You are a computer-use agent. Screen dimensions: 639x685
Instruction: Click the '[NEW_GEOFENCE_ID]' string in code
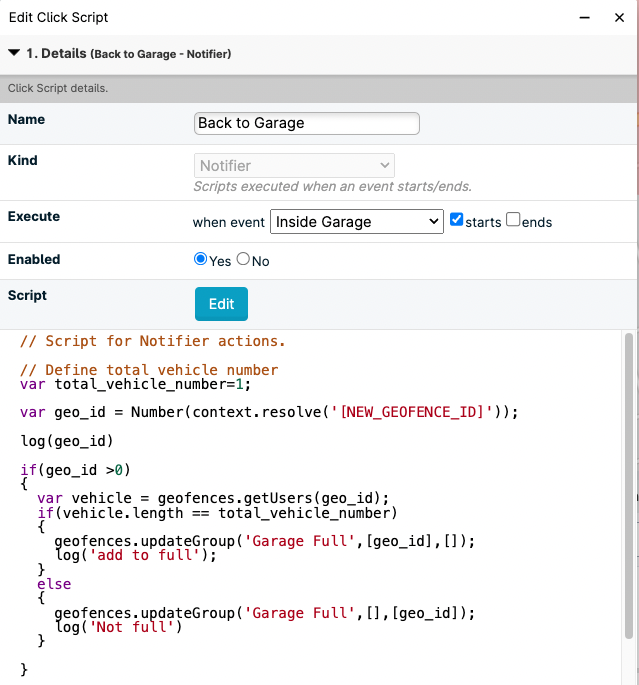412,412
